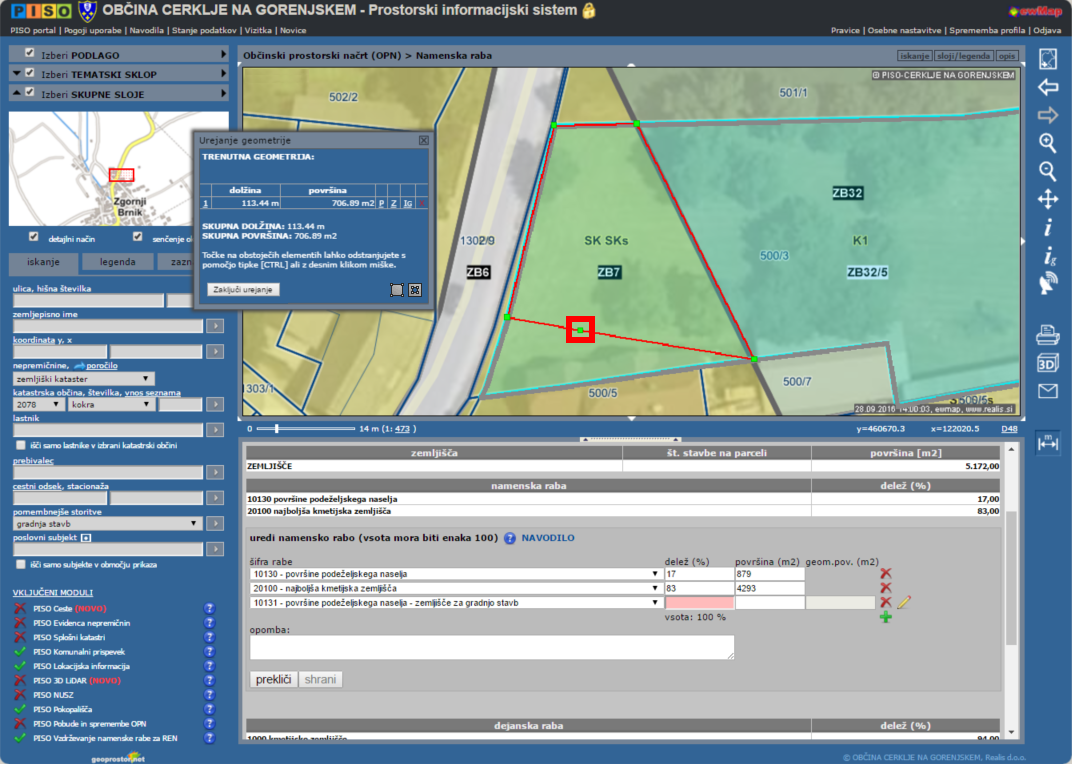This screenshot has width=1072, height=764.
Task: Click the green plus add row icon
Action: pyautogui.click(x=885, y=617)
